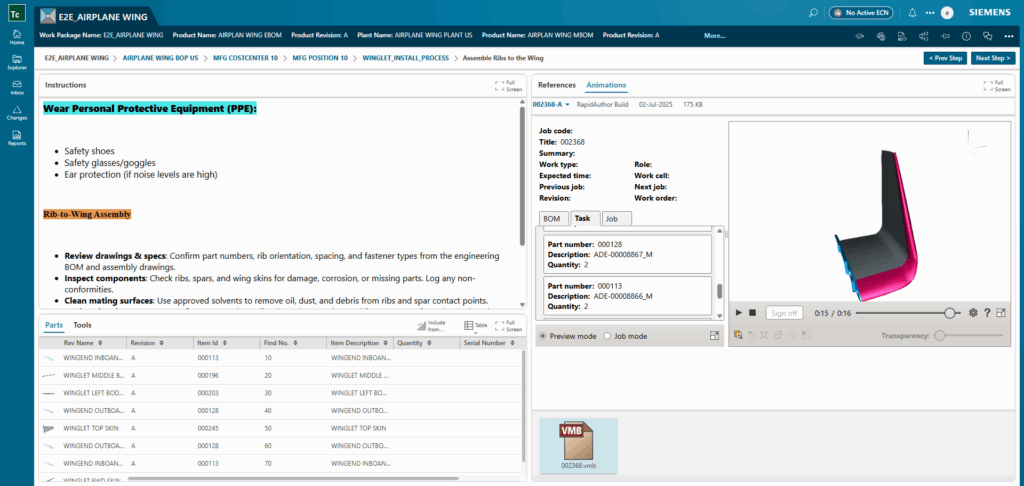This screenshot has width=1024, height=486.
Task: Select the Job mode radio button
Action: click(x=607, y=336)
